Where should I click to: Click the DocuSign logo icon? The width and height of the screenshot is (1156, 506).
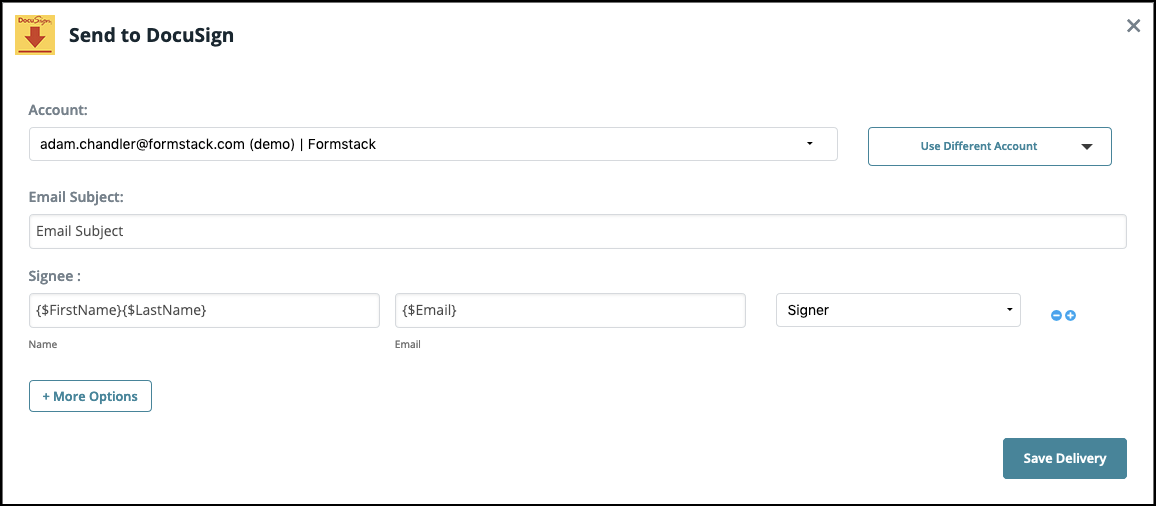35,35
